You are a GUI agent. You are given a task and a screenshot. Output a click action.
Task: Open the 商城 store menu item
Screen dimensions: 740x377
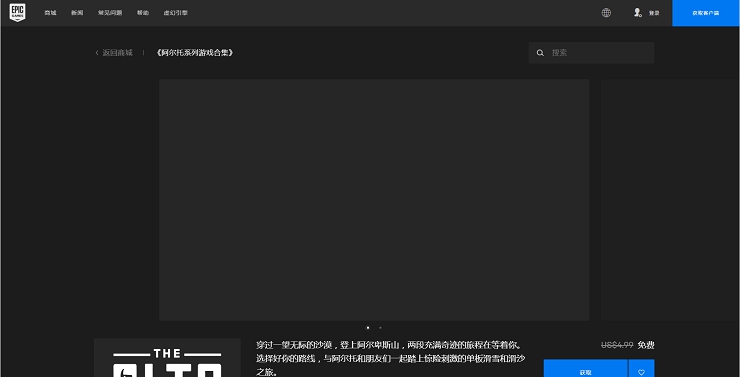coord(50,13)
